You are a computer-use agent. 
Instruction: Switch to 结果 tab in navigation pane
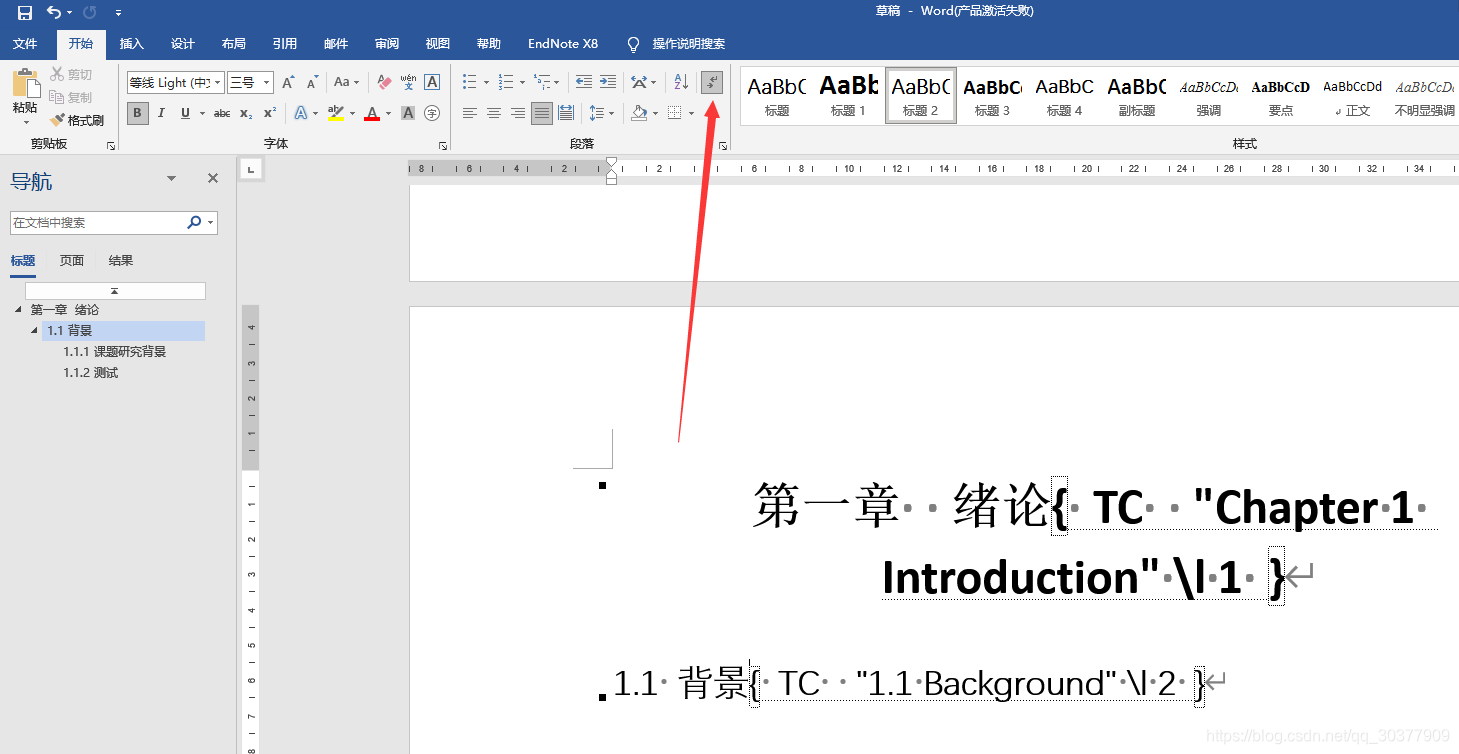121,260
